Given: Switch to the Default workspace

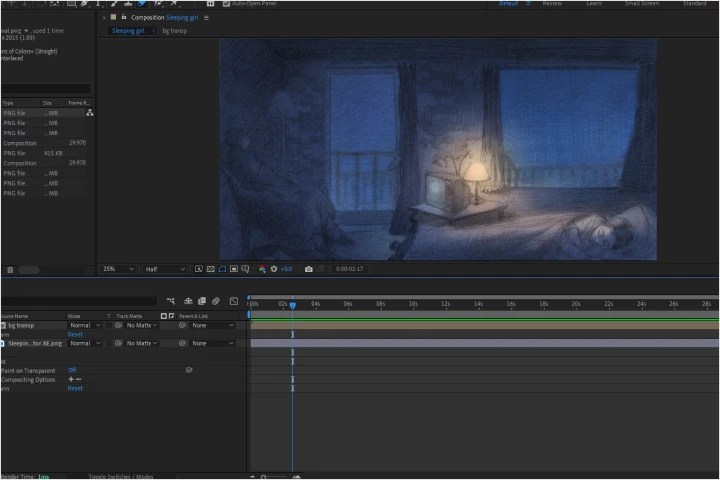Looking at the screenshot, I should coord(508,3).
